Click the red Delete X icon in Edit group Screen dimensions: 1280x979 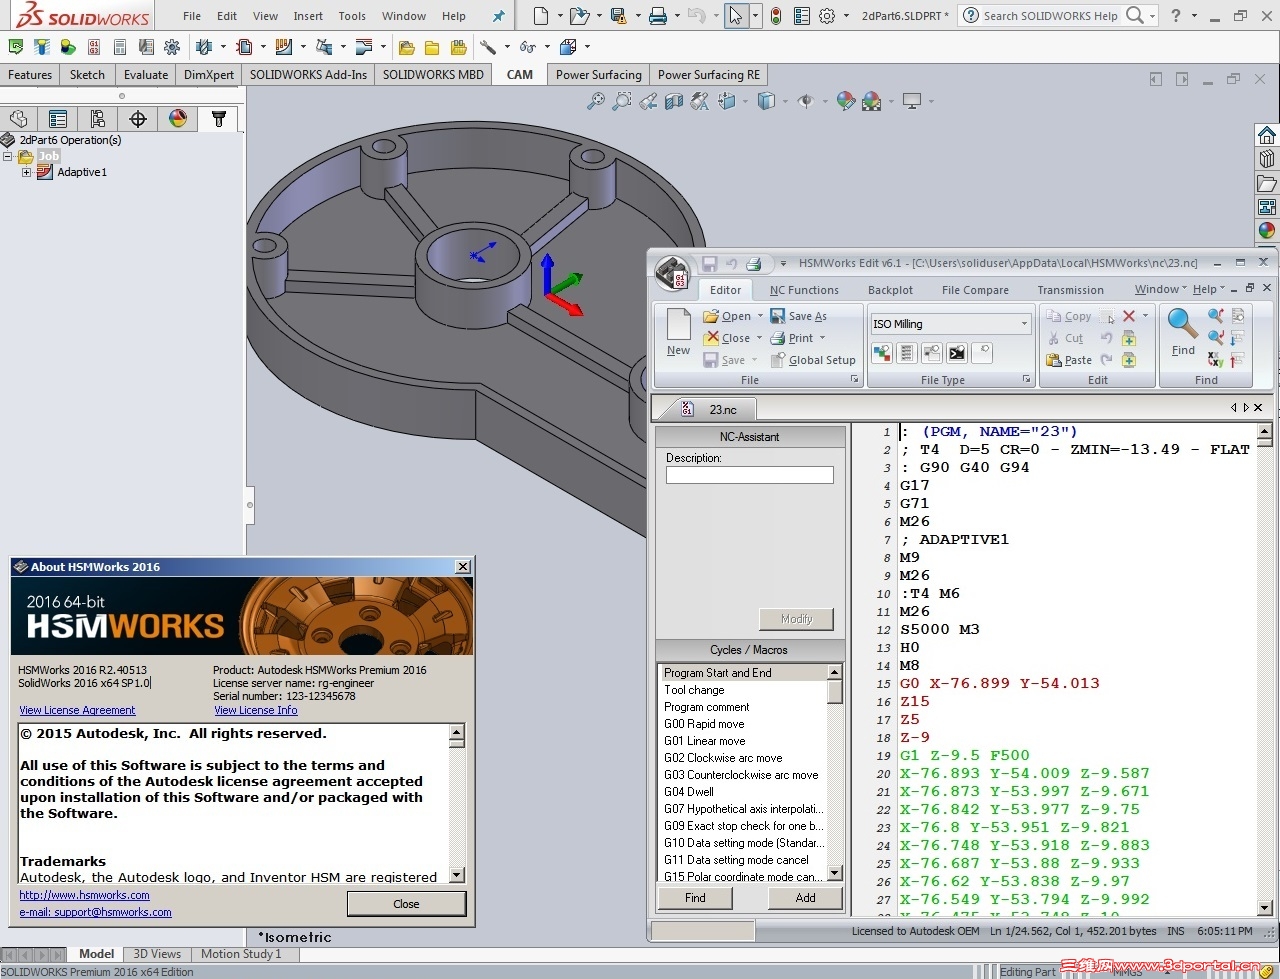[1129, 316]
